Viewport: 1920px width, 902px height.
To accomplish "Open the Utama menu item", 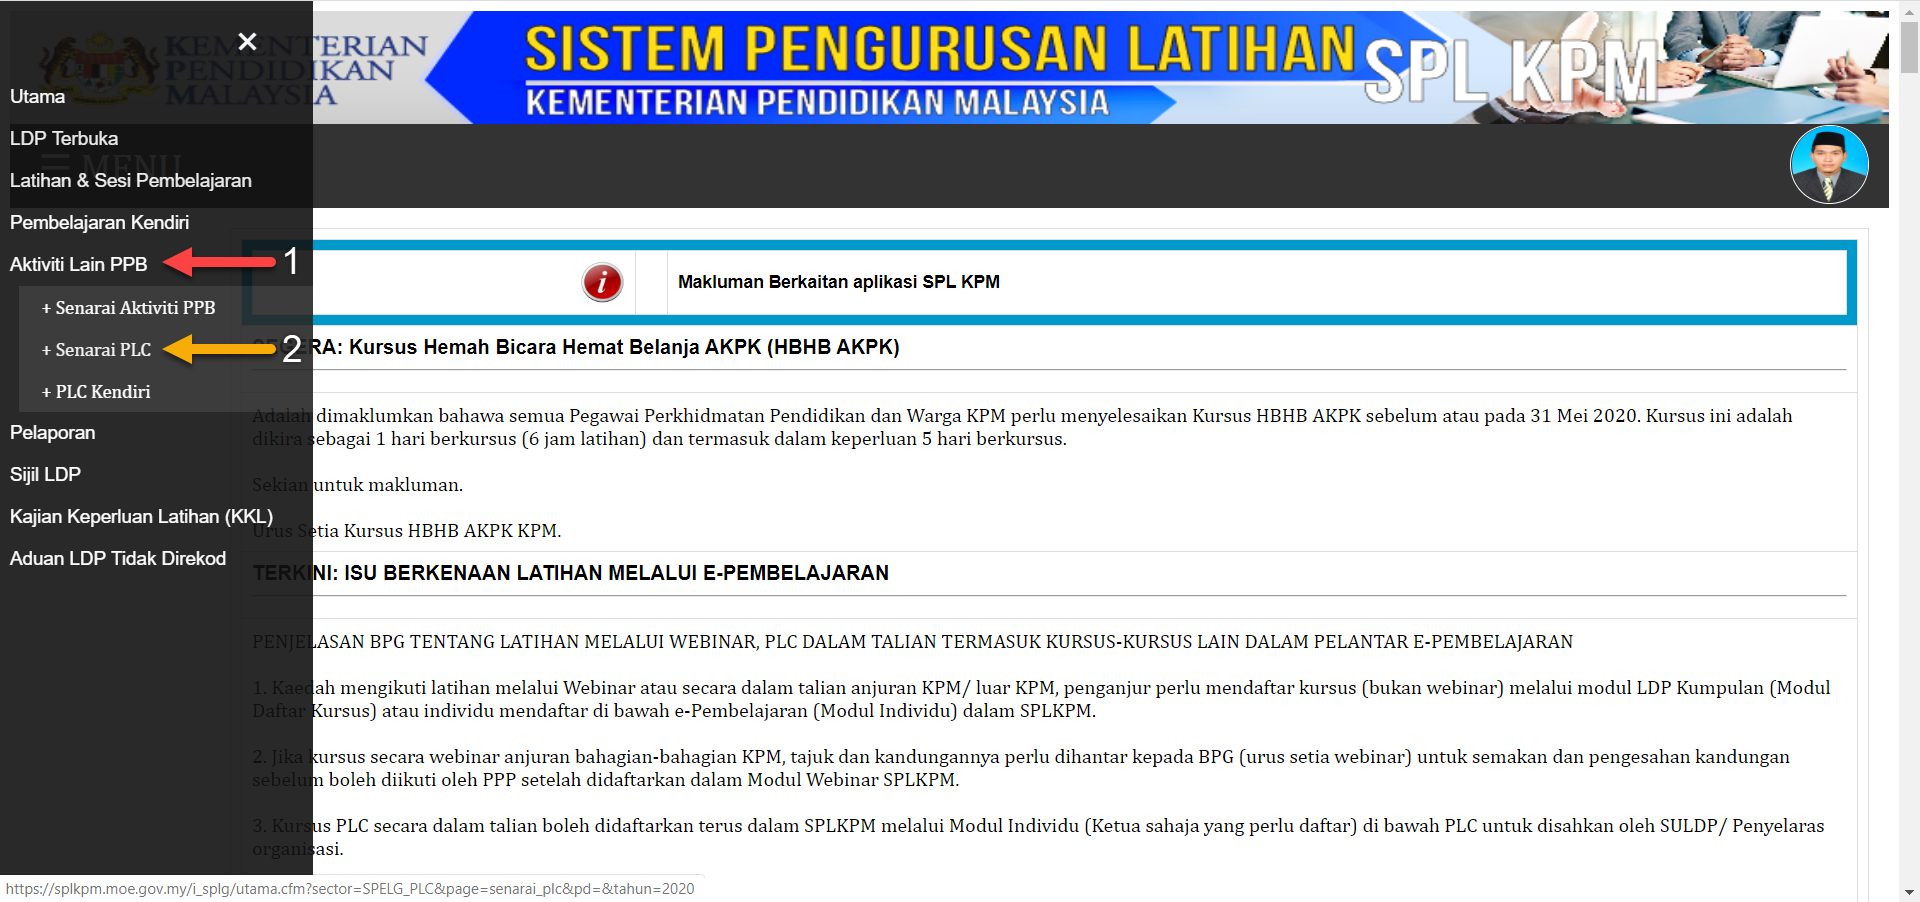I will (x=37, y=97).
